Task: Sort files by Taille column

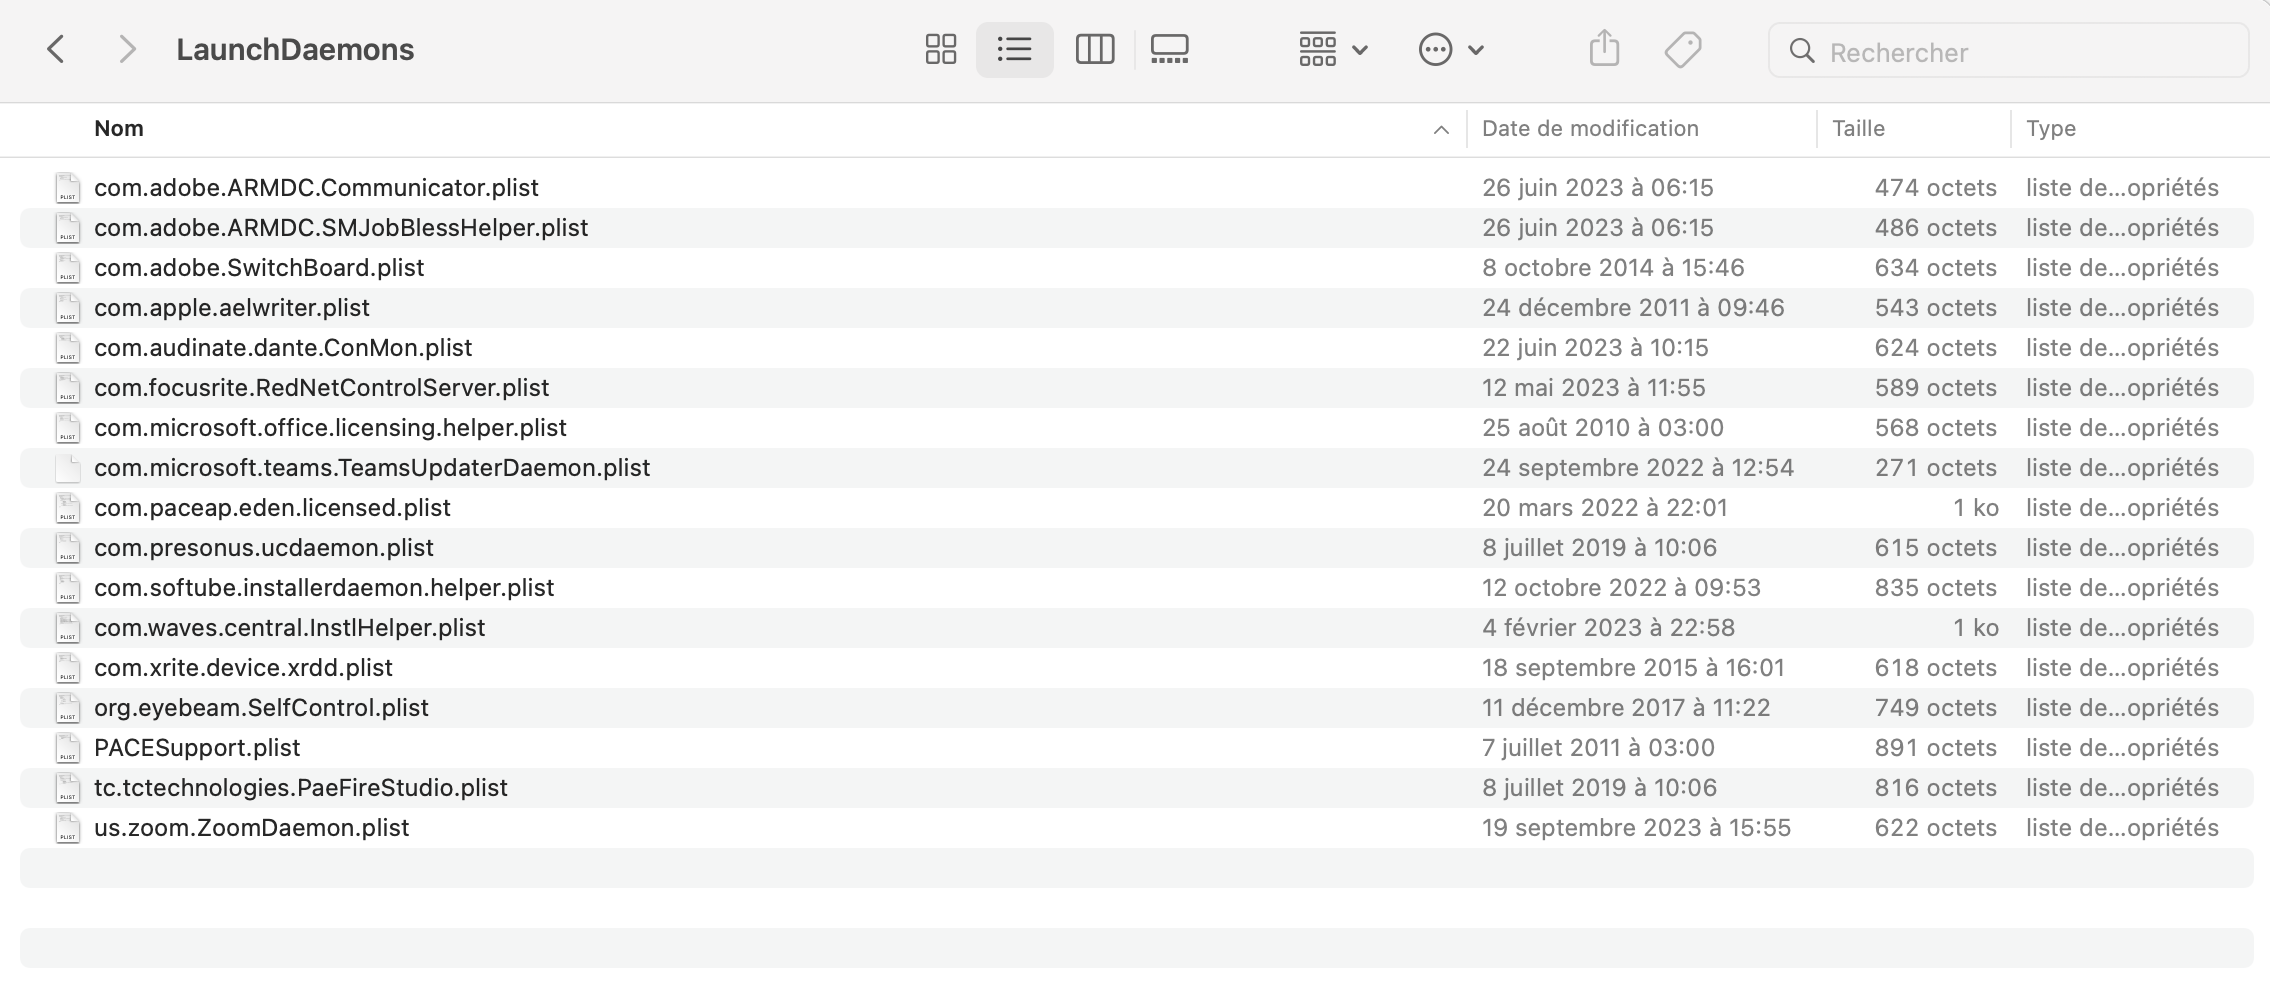Action: pos(1858,128)
